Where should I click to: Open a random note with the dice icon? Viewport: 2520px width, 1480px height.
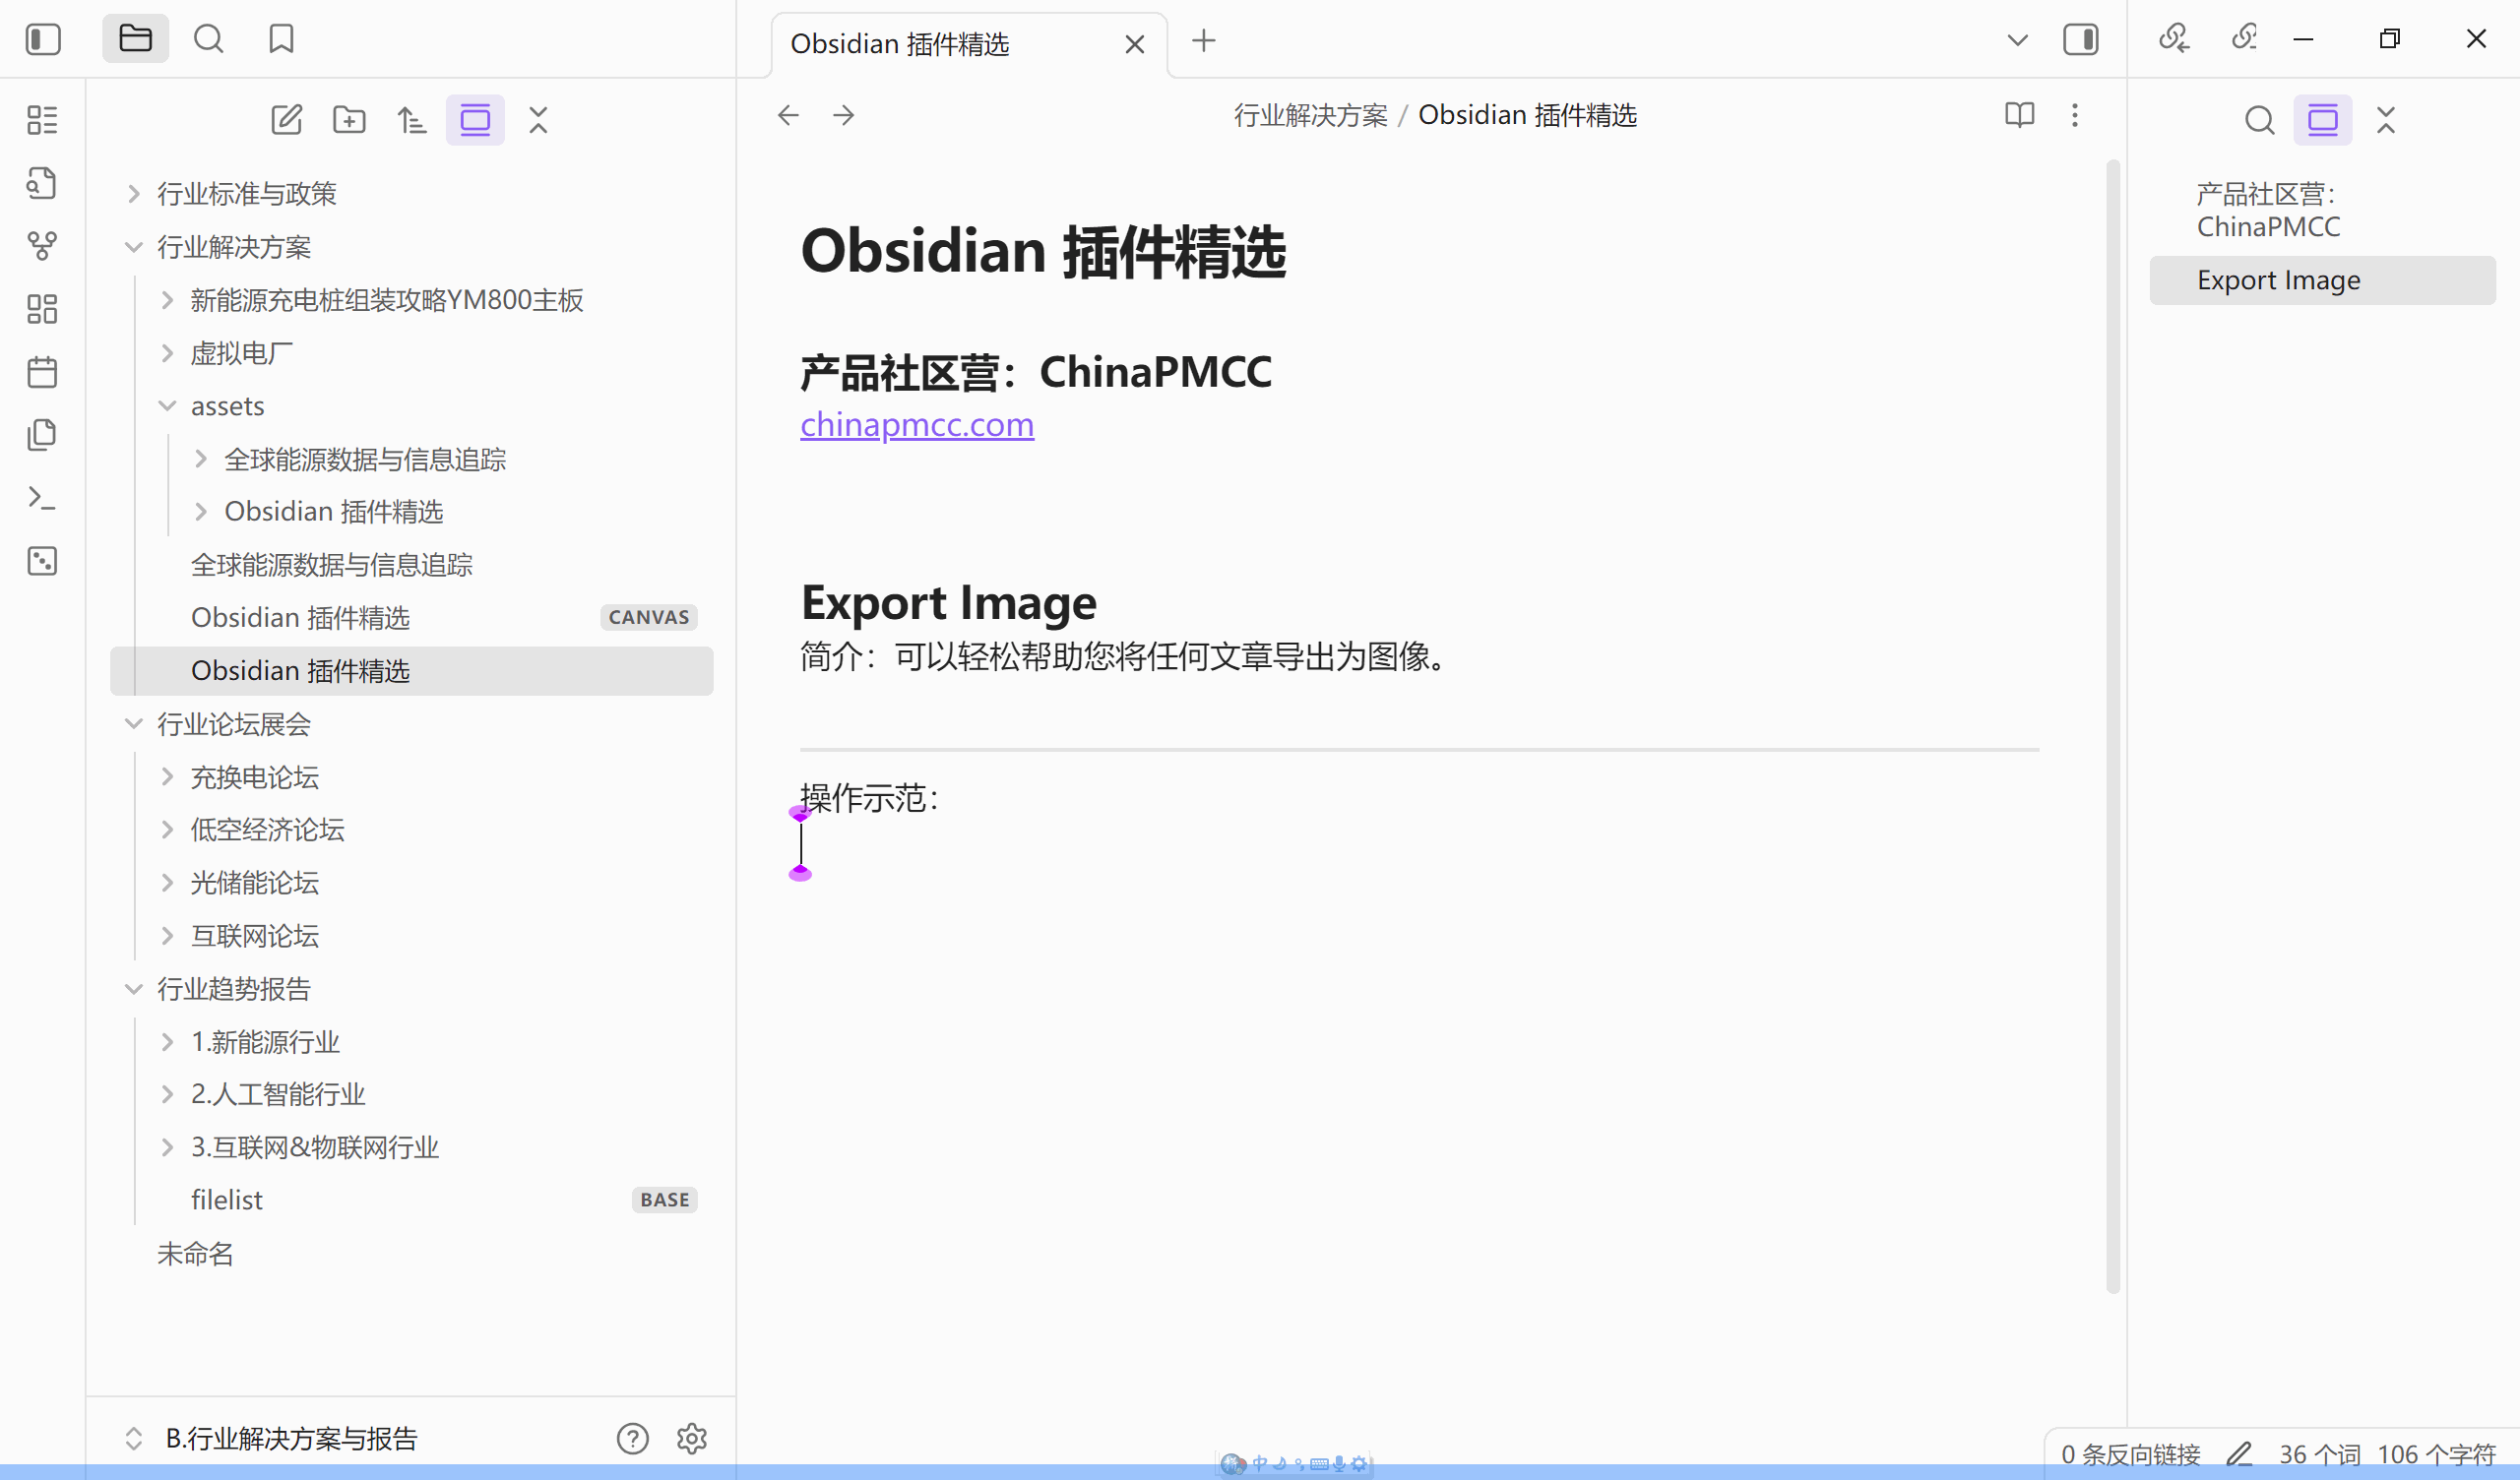[42, 561]
